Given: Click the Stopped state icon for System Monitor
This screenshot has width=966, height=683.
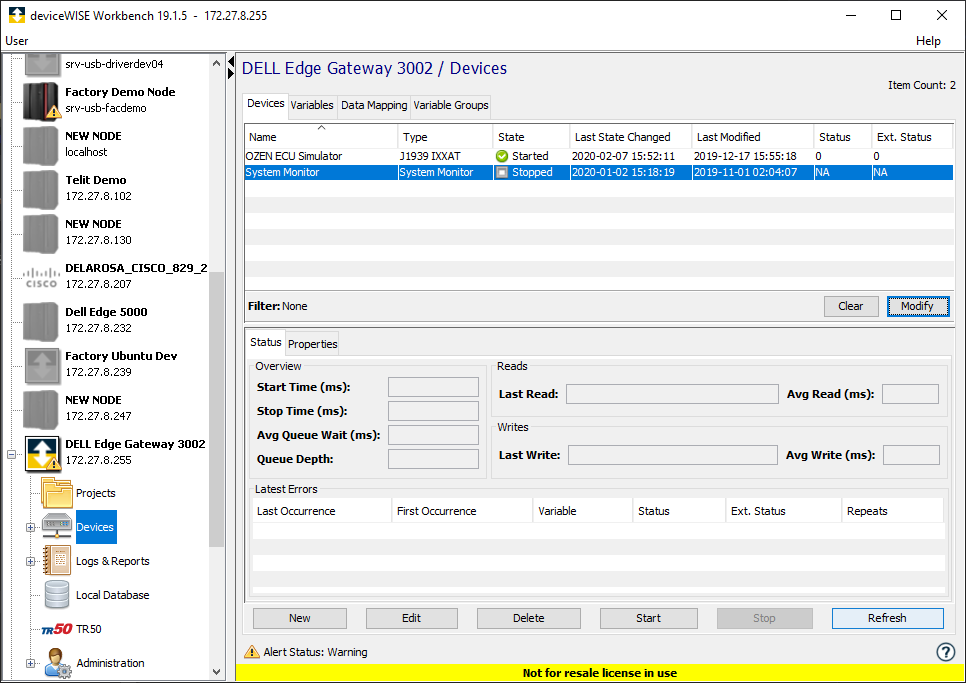Looking at the screenshot, I should pos(502,172).
